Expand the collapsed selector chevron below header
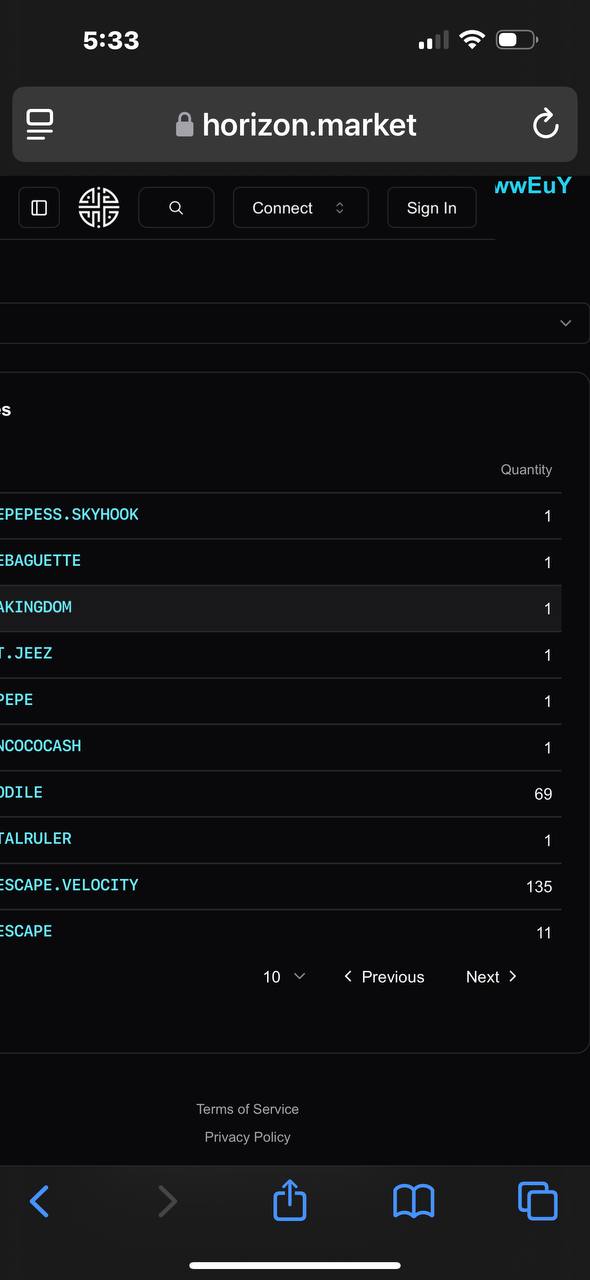This screenshot has width=590, height=1280. pyautogui.click(x=566, y=323)
